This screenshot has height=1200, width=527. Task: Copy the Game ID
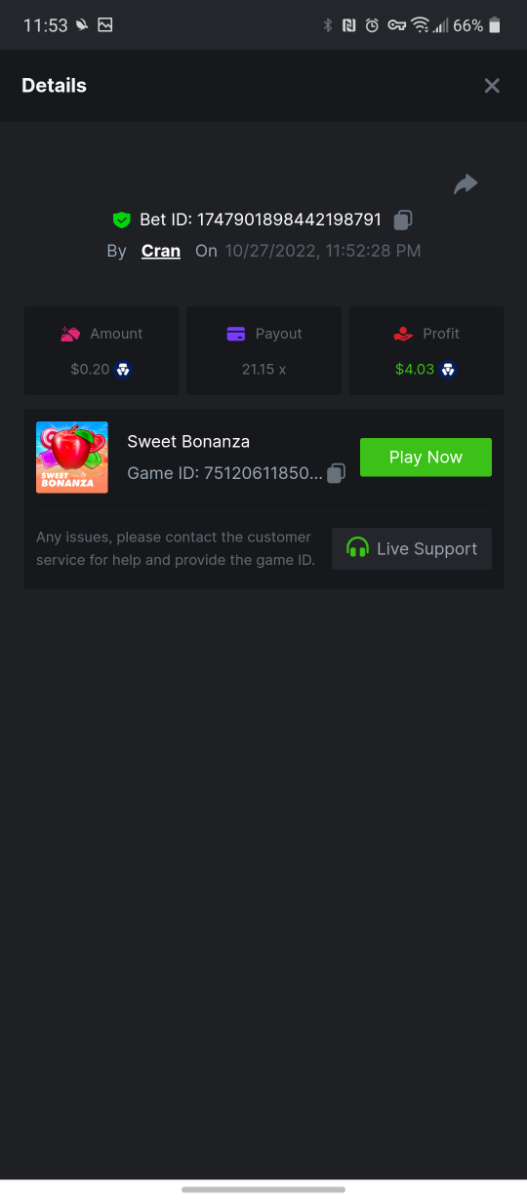tap(337, 472)
